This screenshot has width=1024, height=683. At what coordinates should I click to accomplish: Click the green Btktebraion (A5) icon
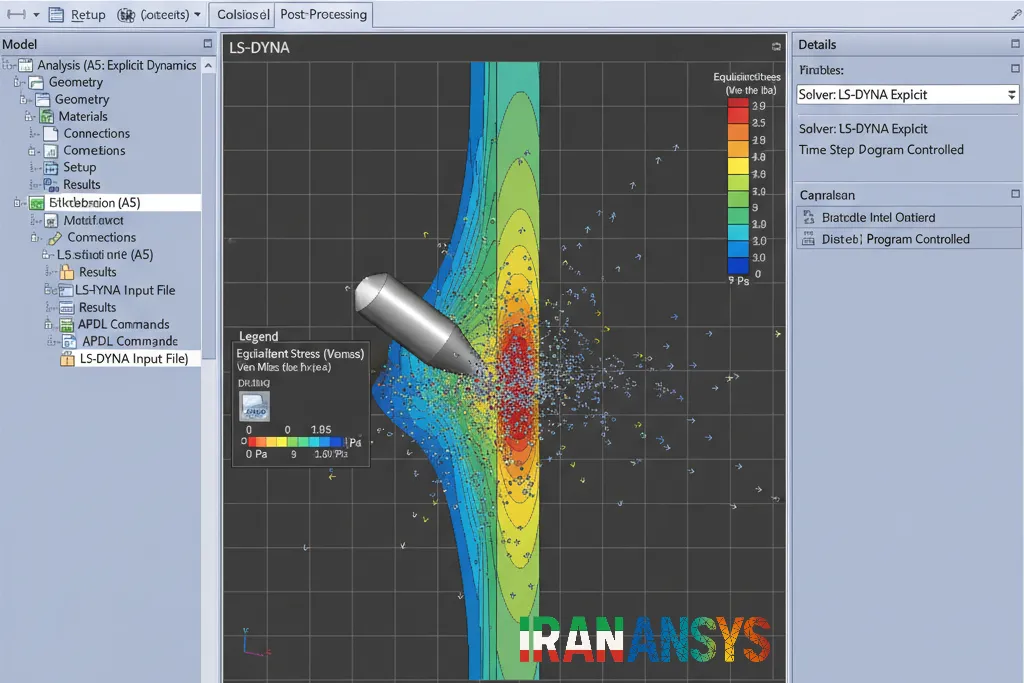(x=37, y=203)
